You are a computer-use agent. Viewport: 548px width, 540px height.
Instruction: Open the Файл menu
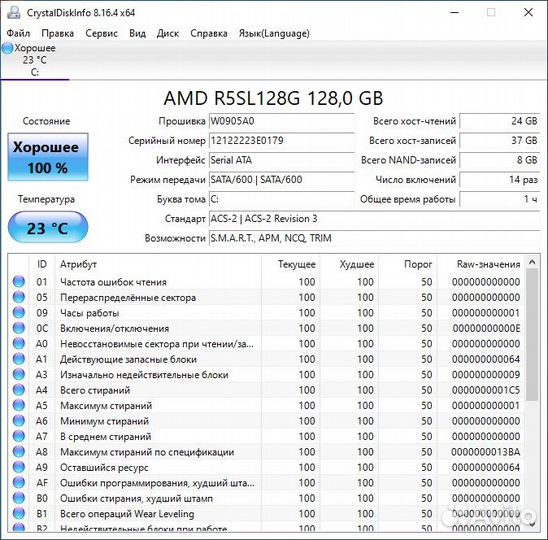pos(18,33)
